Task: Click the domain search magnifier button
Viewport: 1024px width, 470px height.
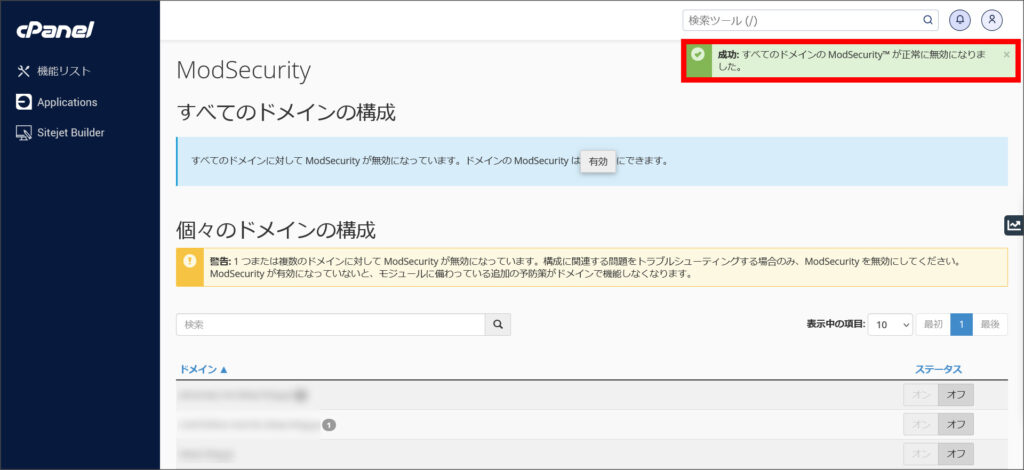Action: (x=498, y=324)
